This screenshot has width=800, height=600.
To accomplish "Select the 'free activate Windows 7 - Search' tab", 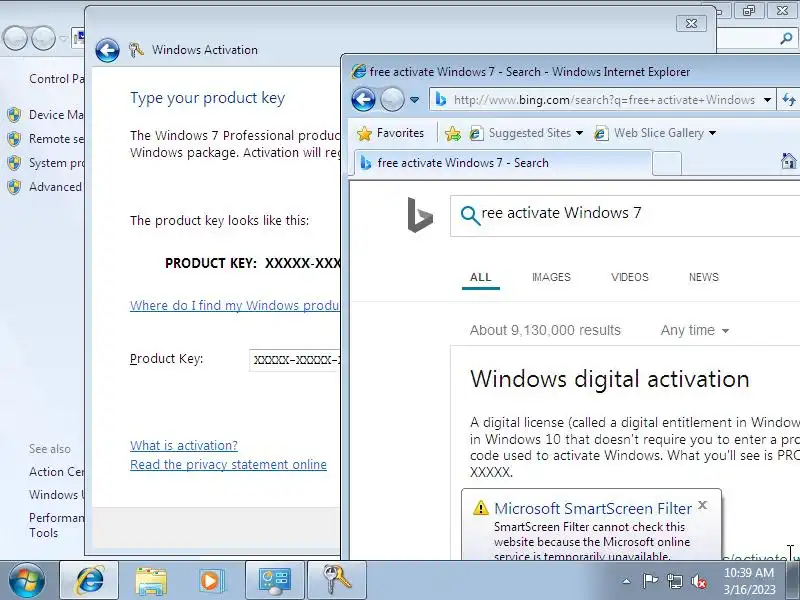I will pyautogui.click(x=503, y=163).
